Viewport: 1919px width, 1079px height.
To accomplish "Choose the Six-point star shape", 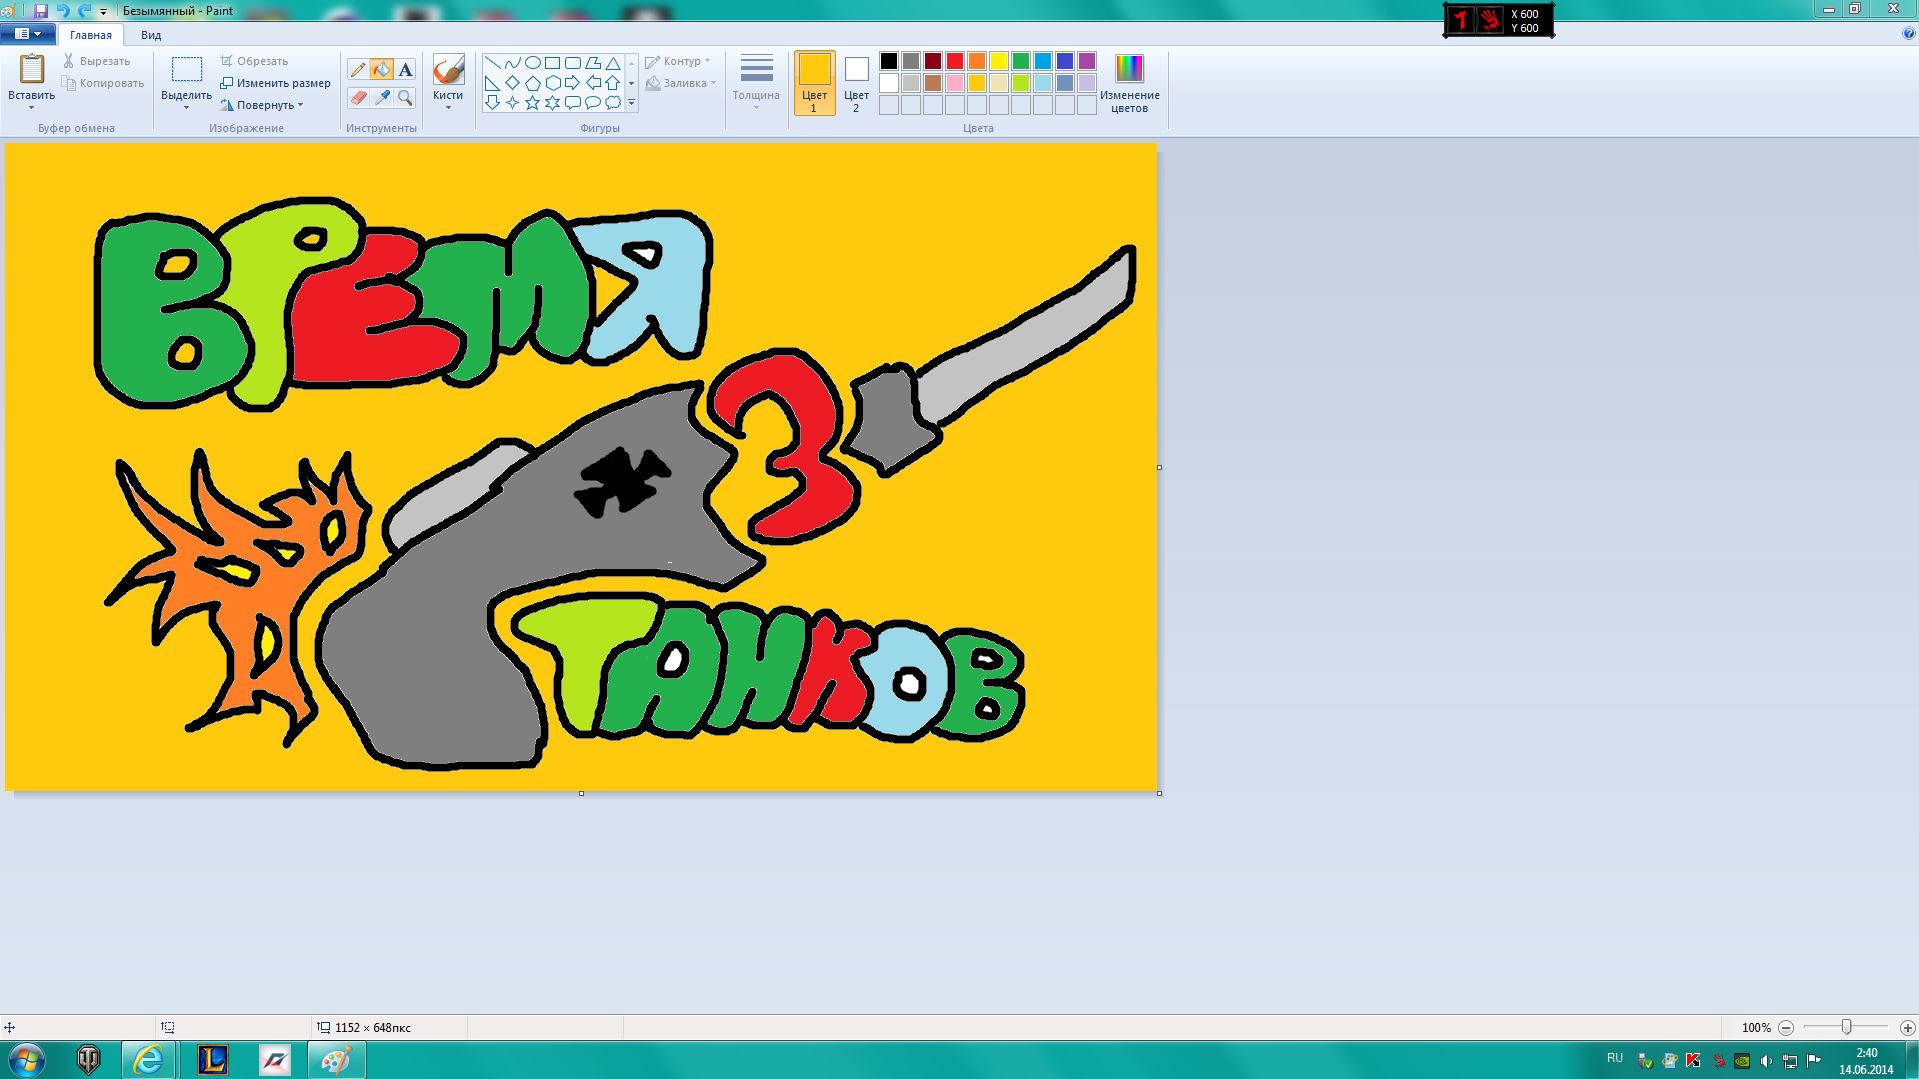I will [x=552, y=102].
